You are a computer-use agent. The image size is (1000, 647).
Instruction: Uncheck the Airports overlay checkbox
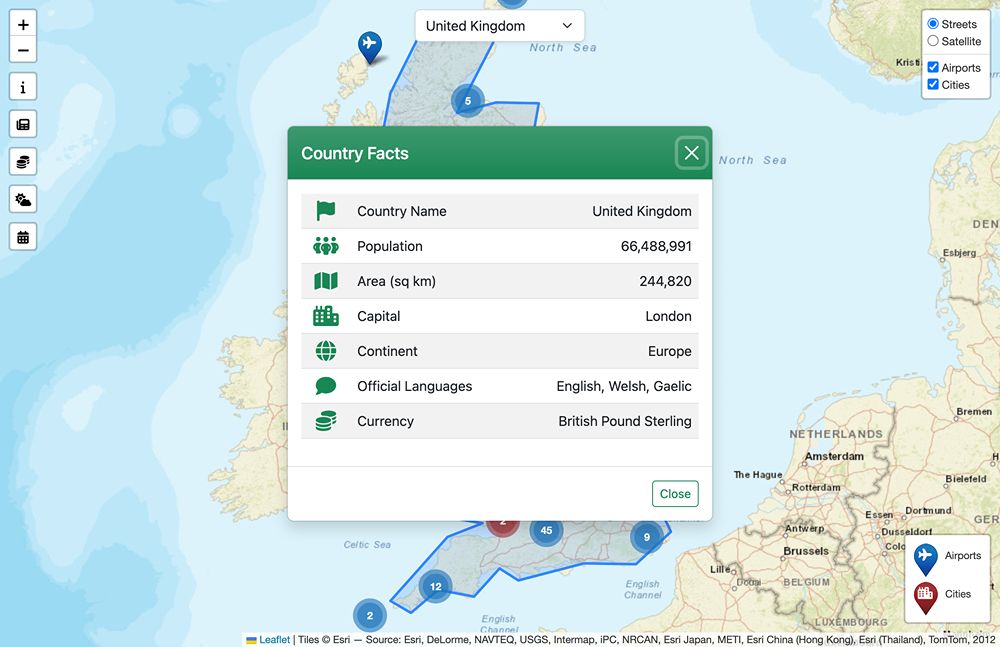click(933, 68)
